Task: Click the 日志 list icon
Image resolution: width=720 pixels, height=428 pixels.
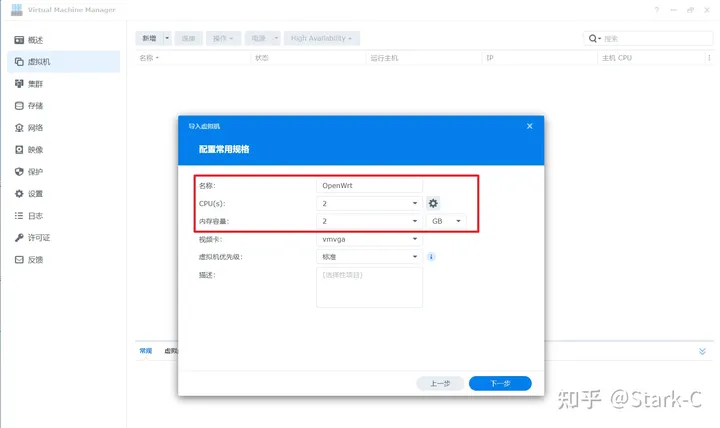Action: (x=19, y=215)
